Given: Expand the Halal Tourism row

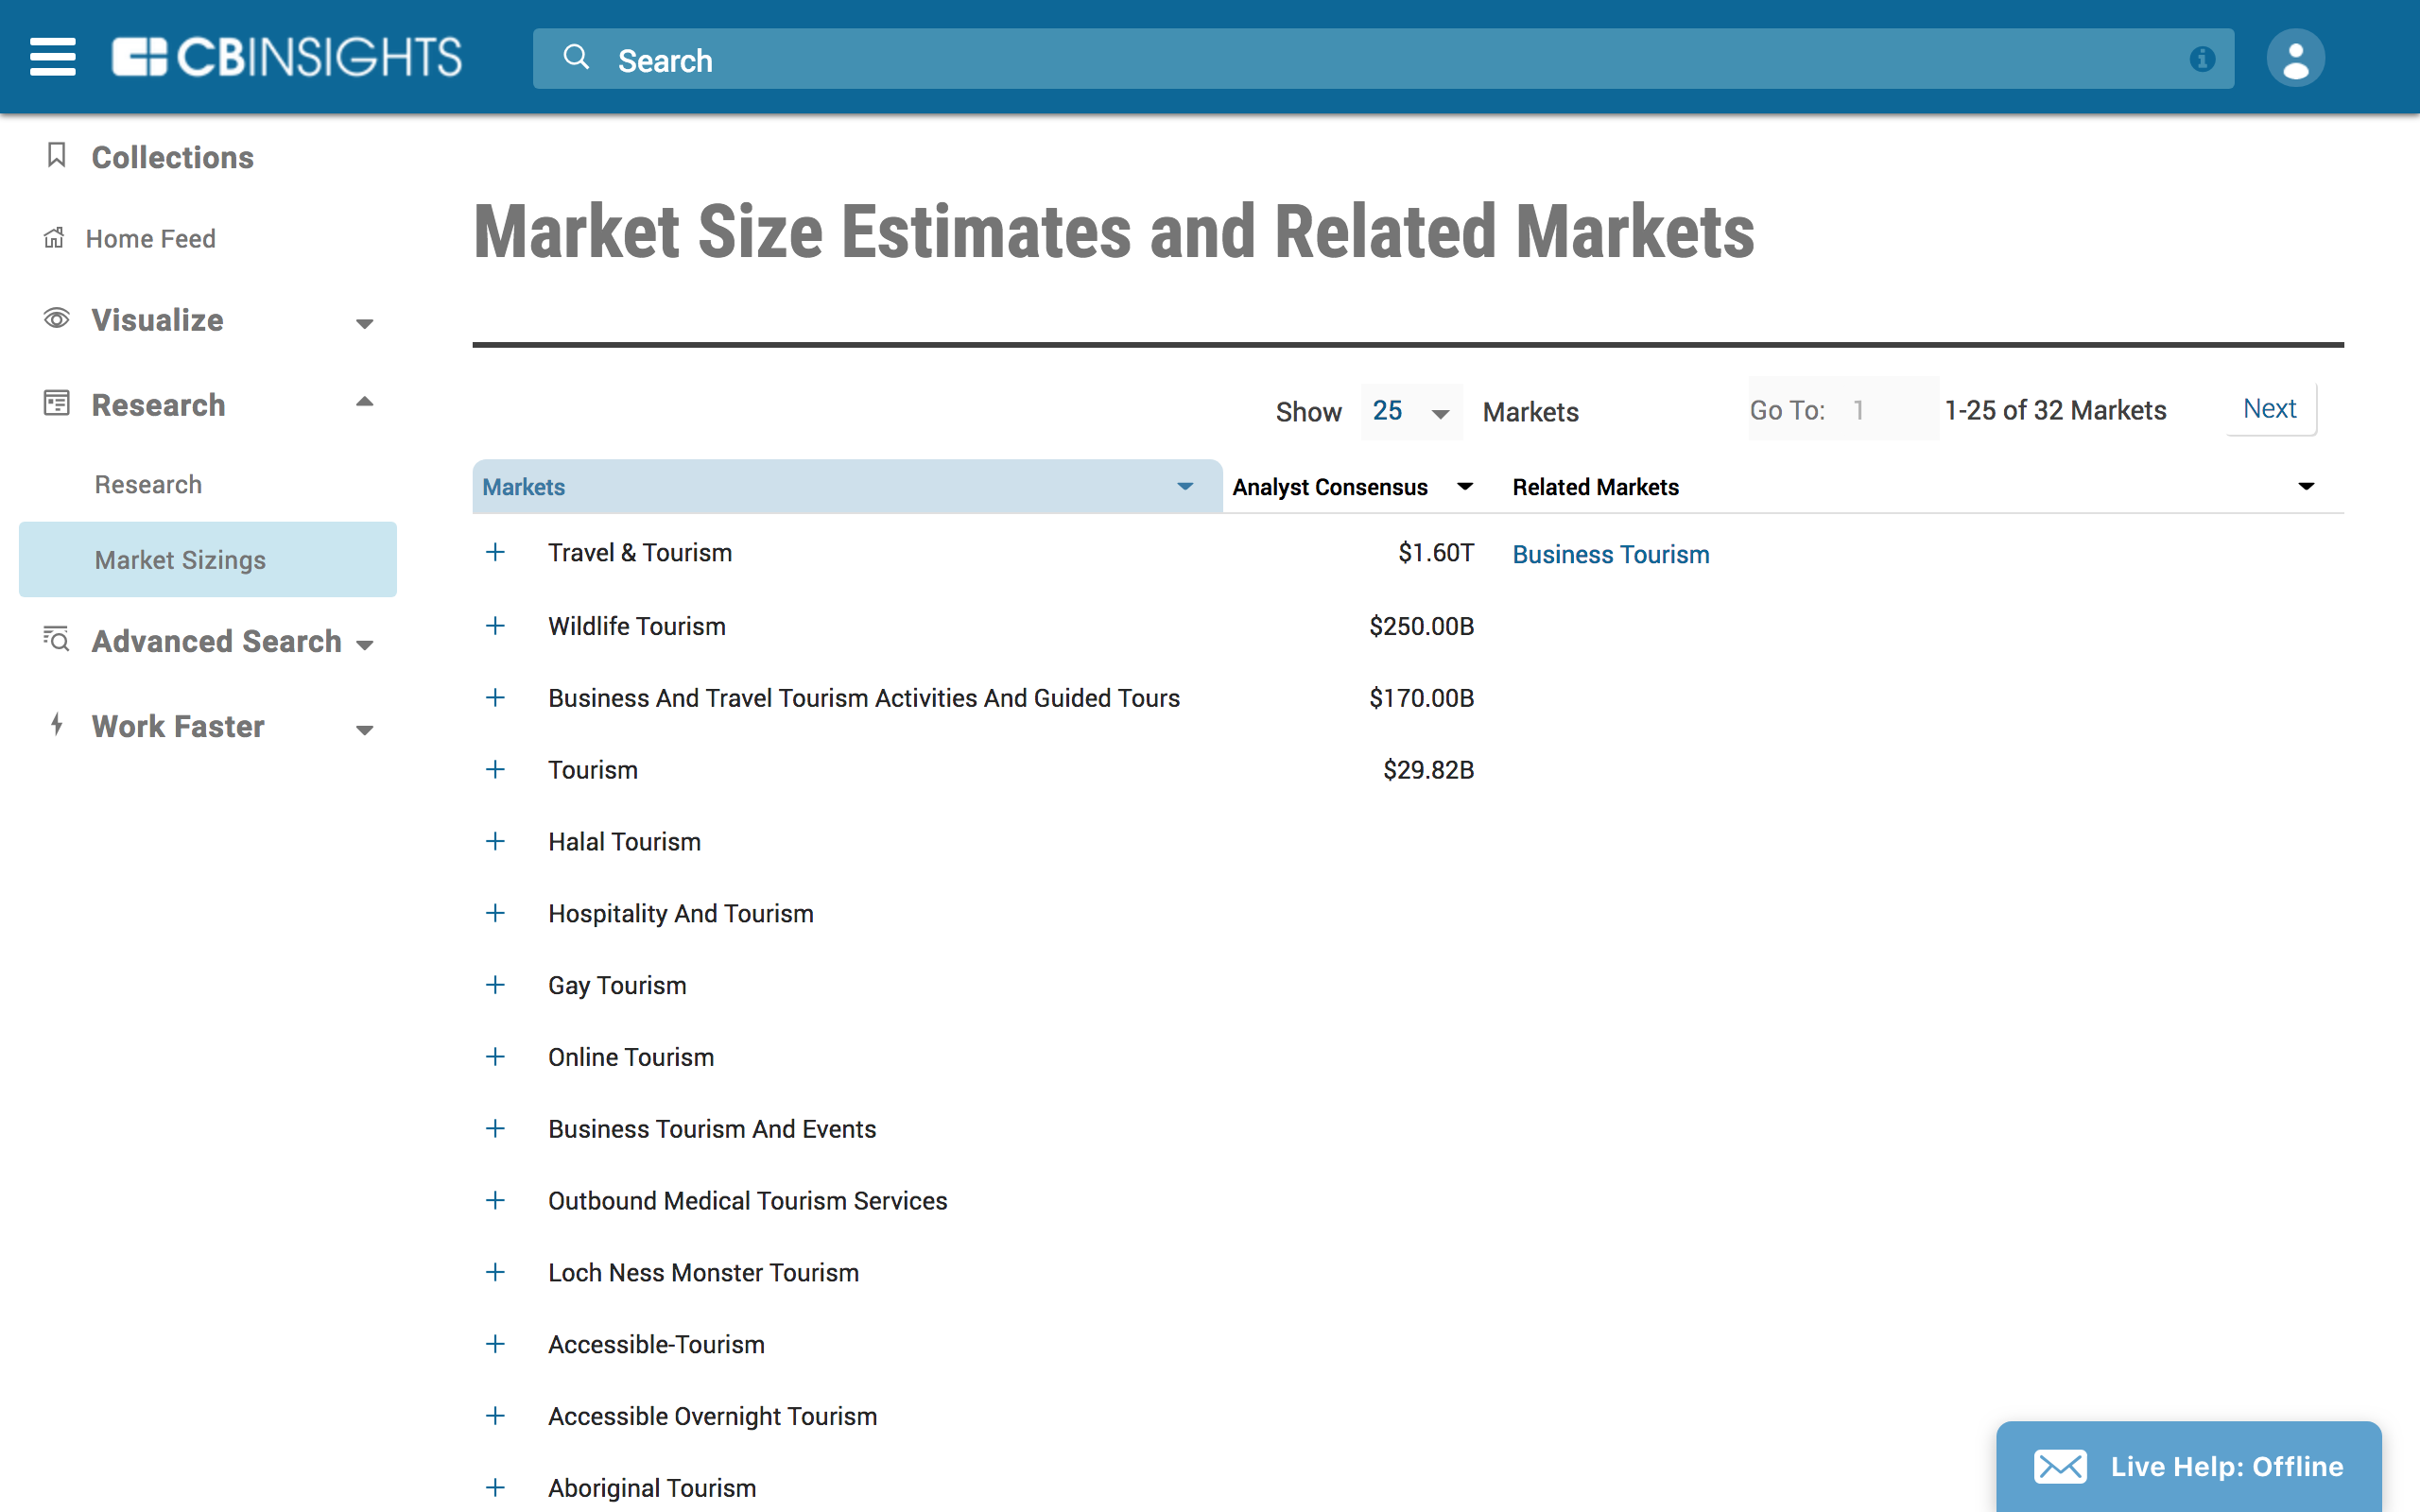Looking at the screenshot, I should pos(495,842).
